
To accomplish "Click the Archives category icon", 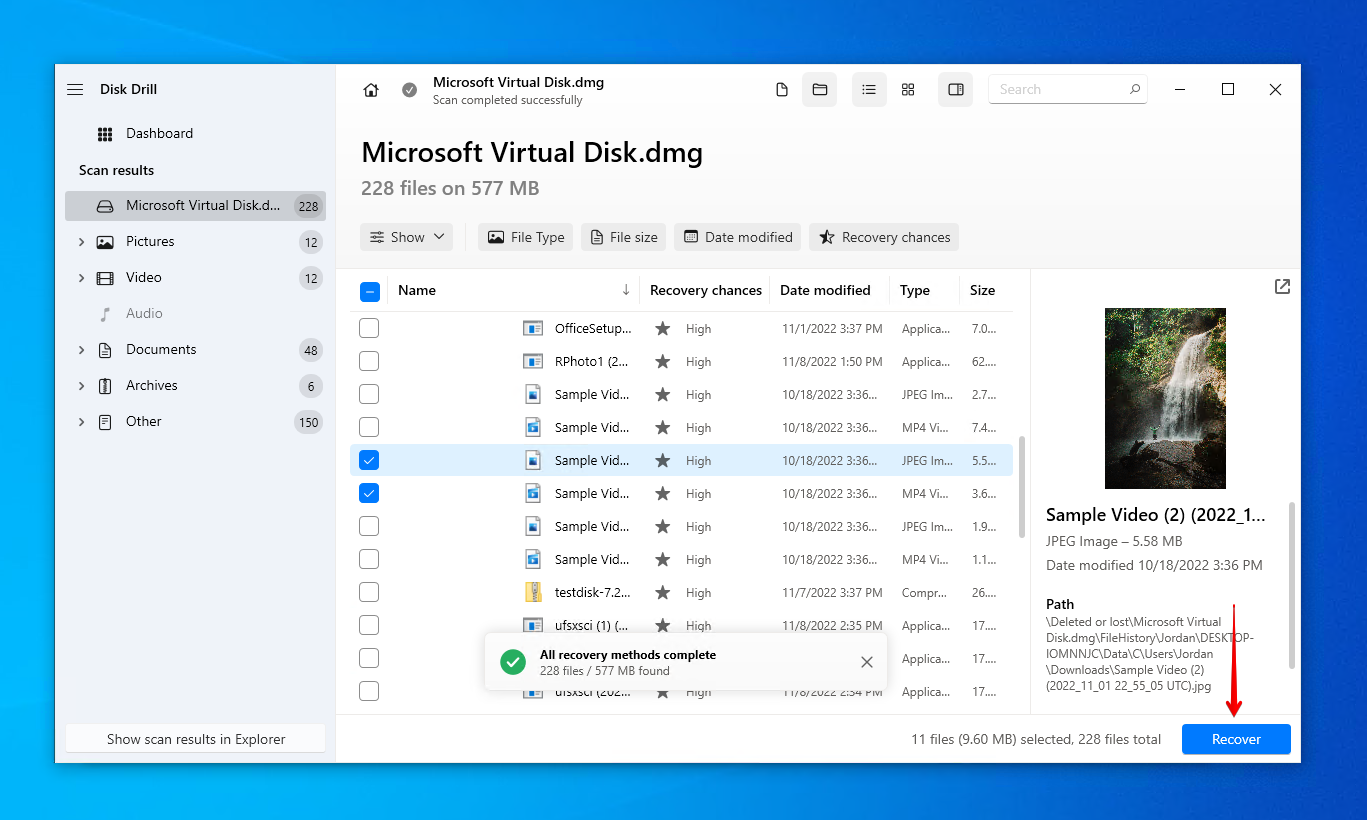I will (x=105, y=386).
